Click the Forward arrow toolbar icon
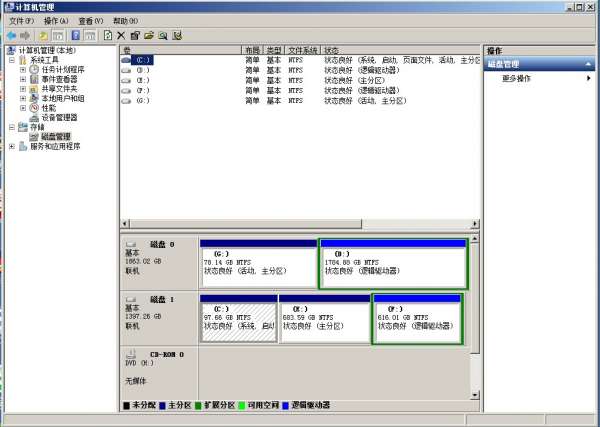600x427 pixels. 25,36
